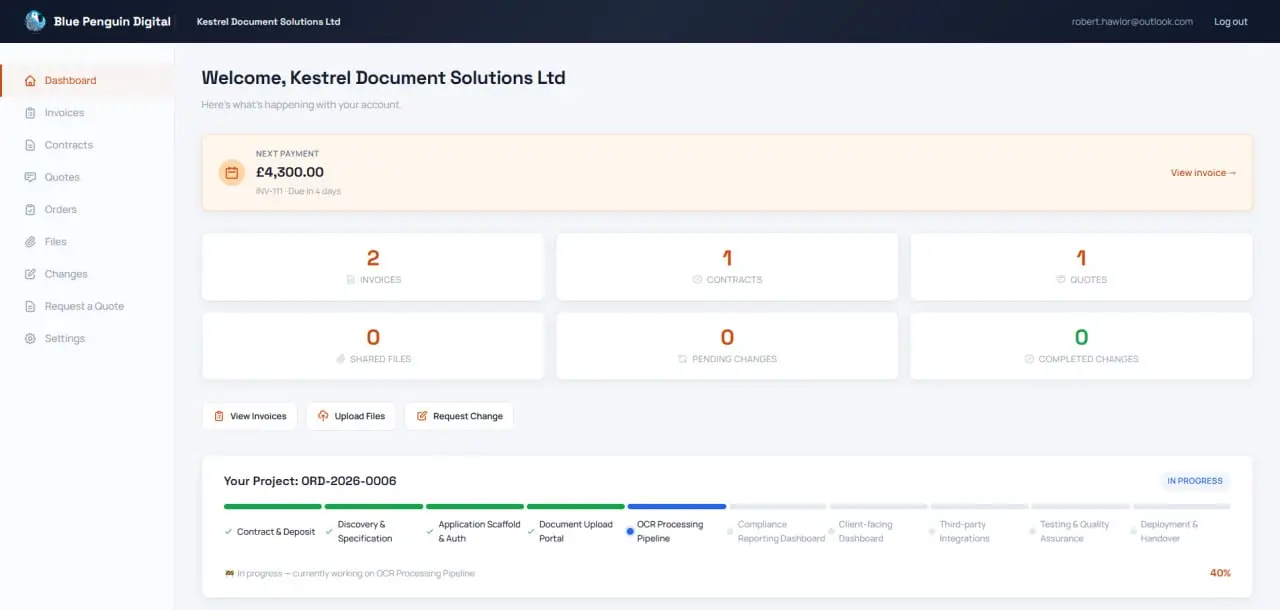Open the Shared Files card showing 0

[x=373, y=346]
